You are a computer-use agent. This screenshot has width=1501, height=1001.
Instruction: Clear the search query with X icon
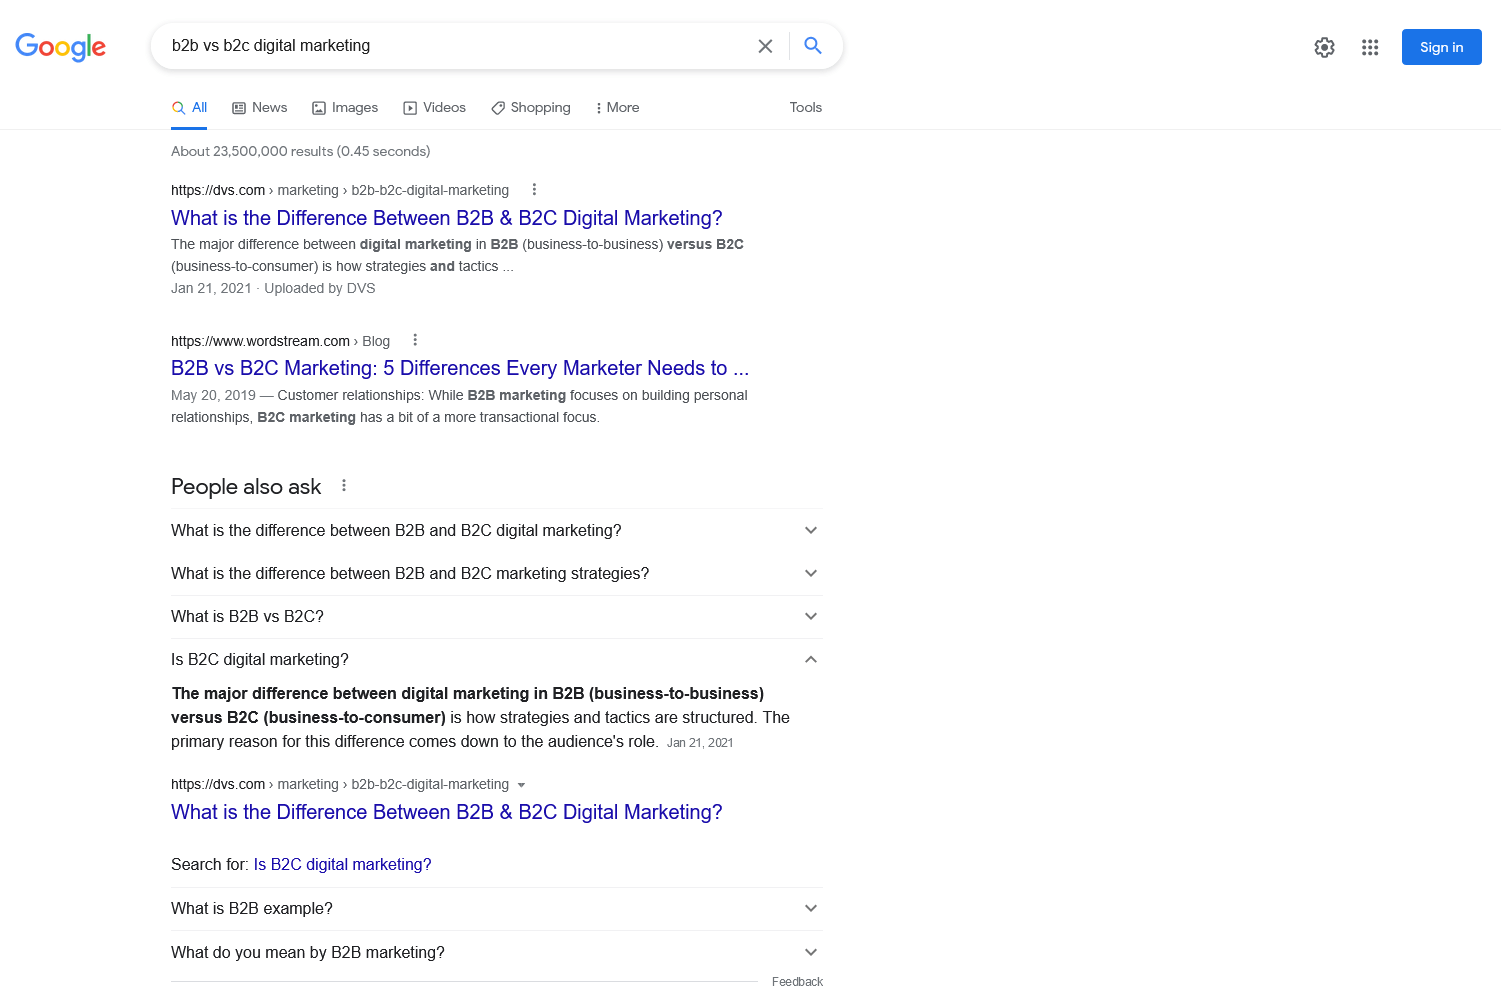(x=765, y=46)
